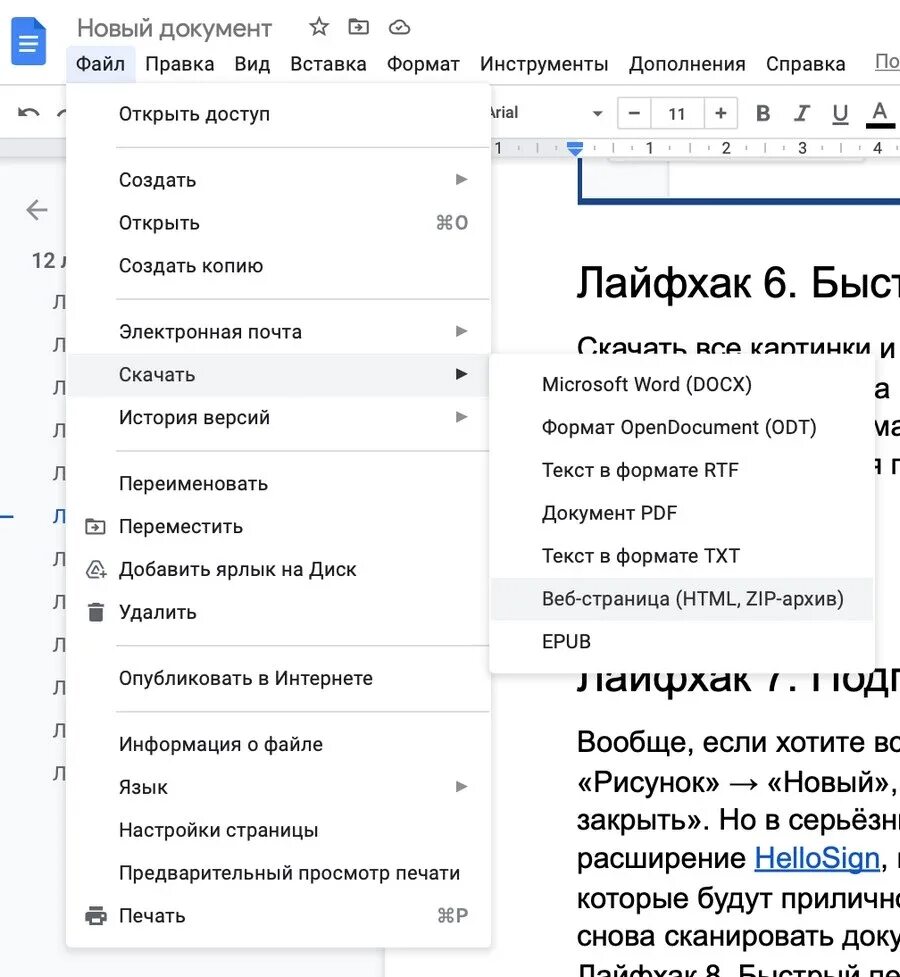Download as Microsoft Word (DOCX)
Viewport: 900px width, 977px height.
point(682,384)
